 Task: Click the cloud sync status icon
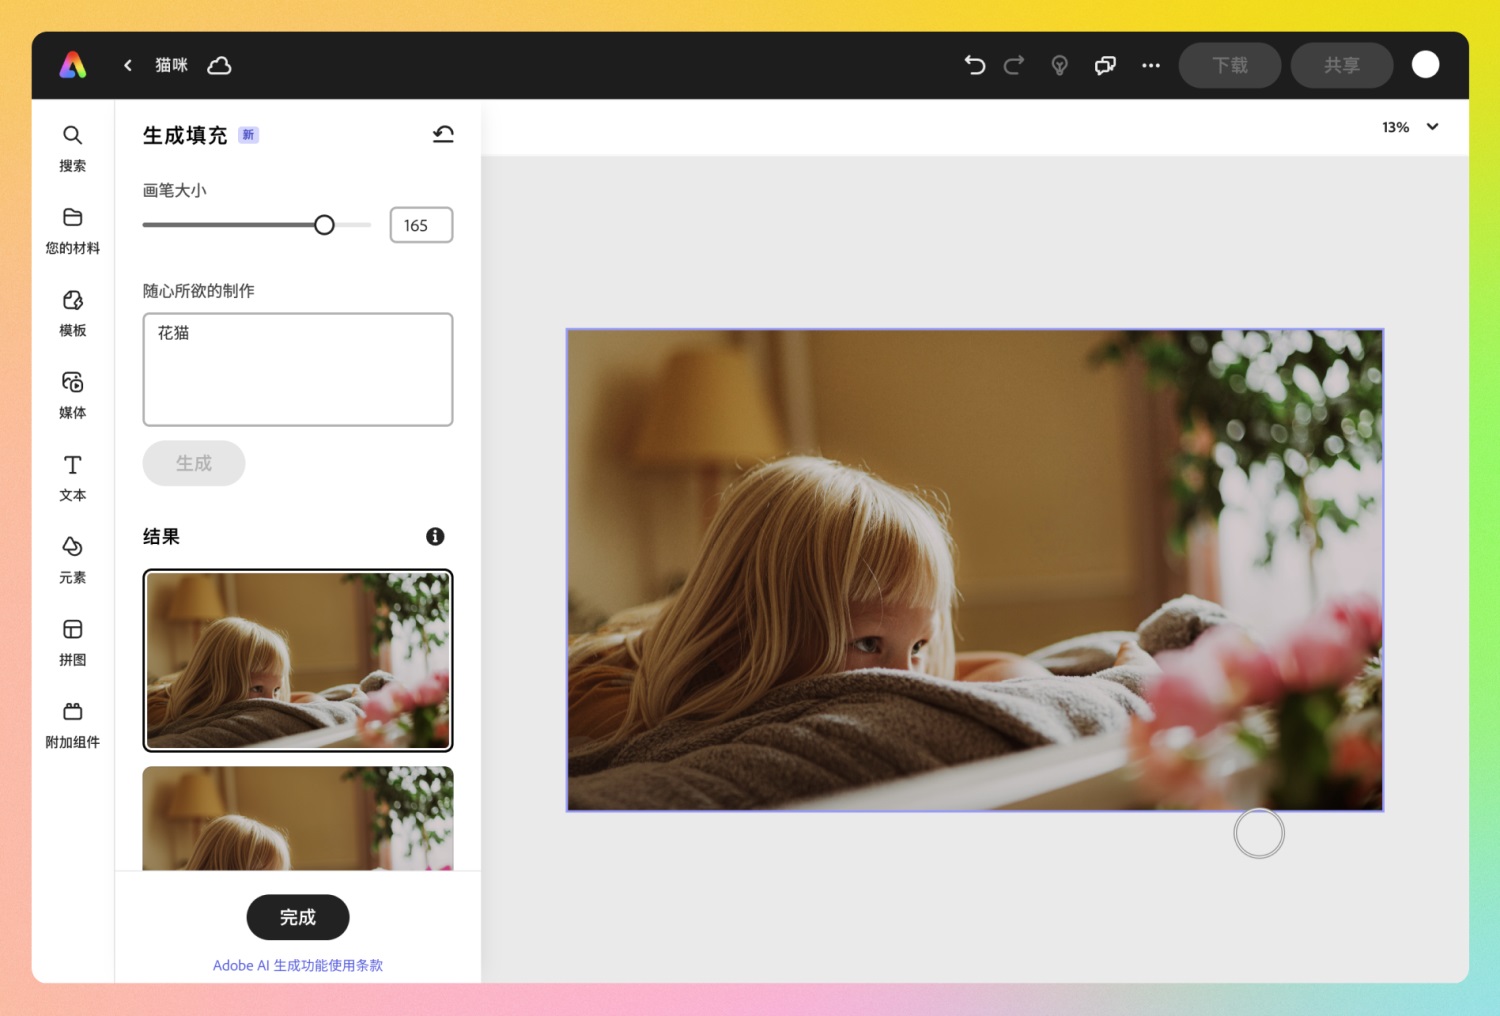[219, 65]
